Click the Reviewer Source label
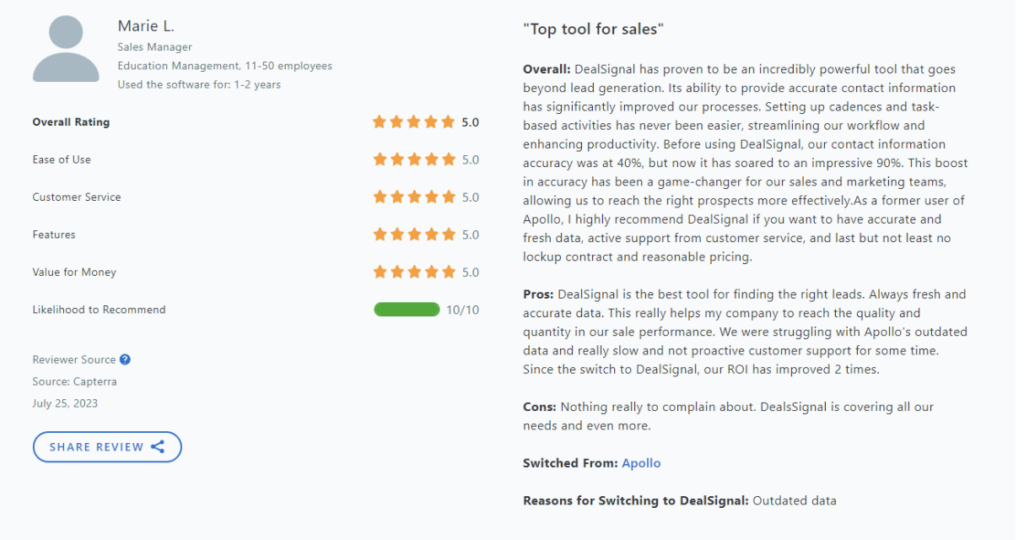This screenshot has height=540, width=1024. pyautogui.click(x=74, y=360)
